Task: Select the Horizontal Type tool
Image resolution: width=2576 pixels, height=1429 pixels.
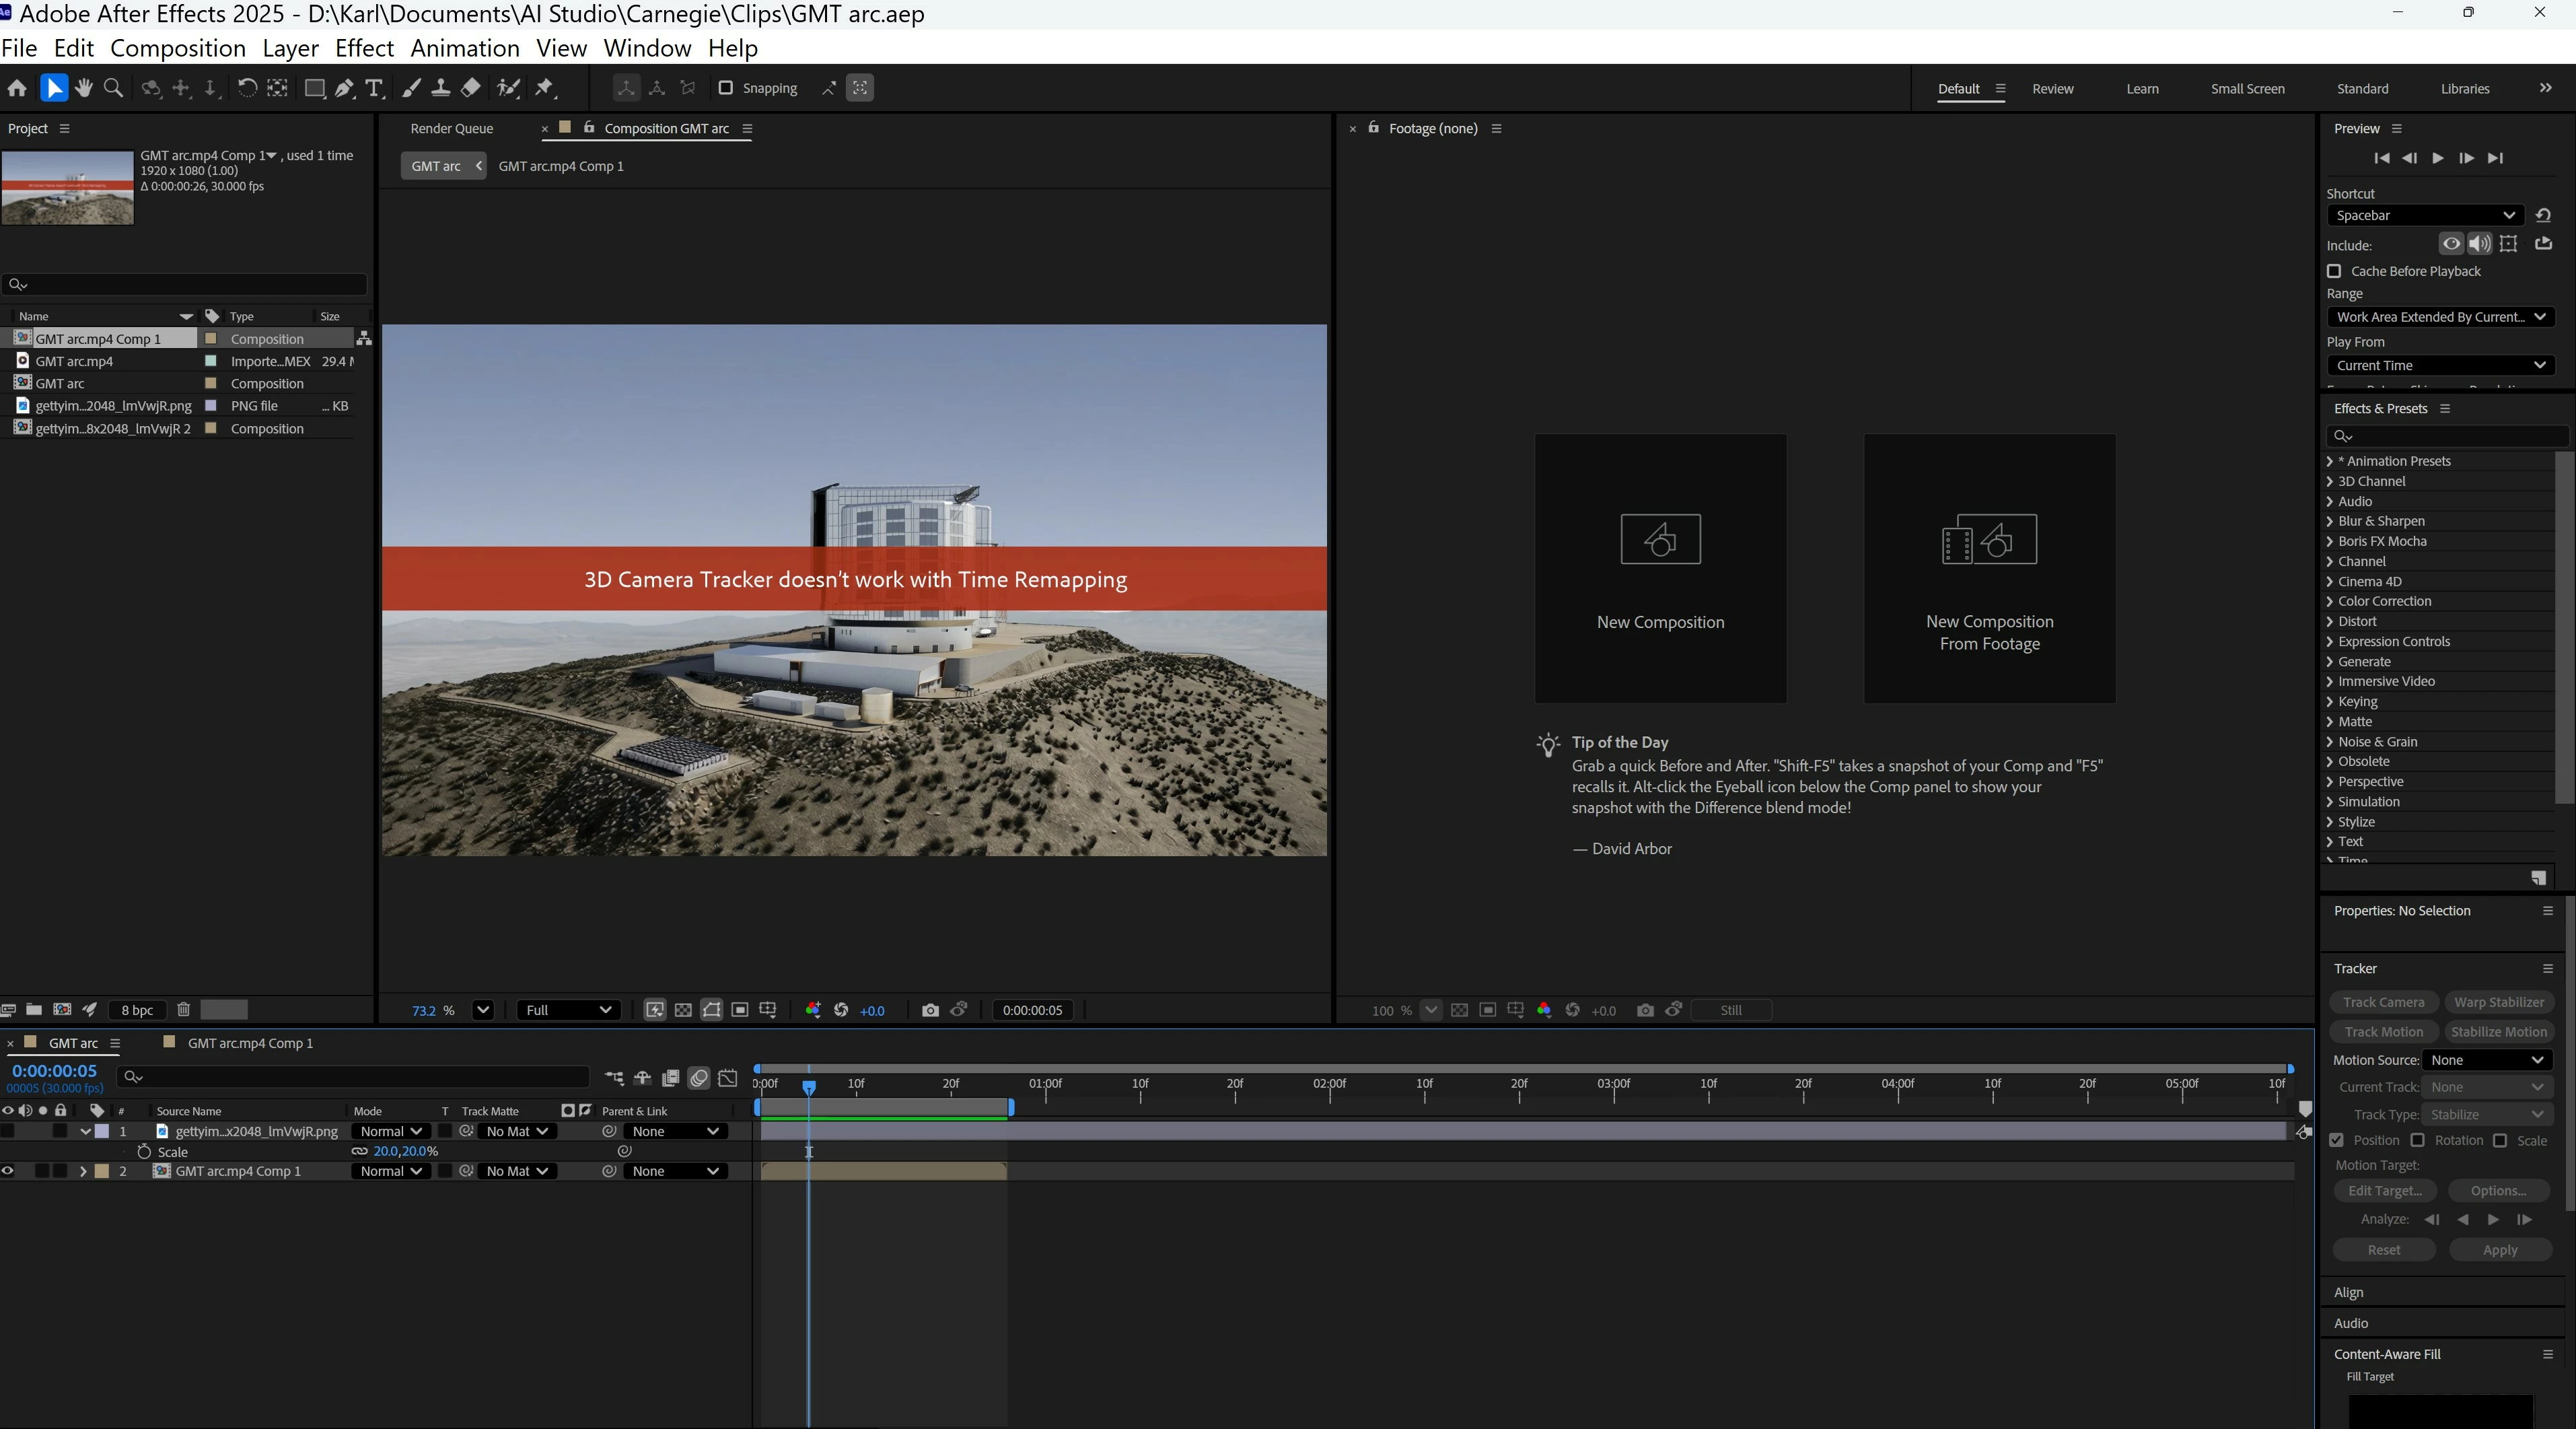Action: (x=374, y=88)
